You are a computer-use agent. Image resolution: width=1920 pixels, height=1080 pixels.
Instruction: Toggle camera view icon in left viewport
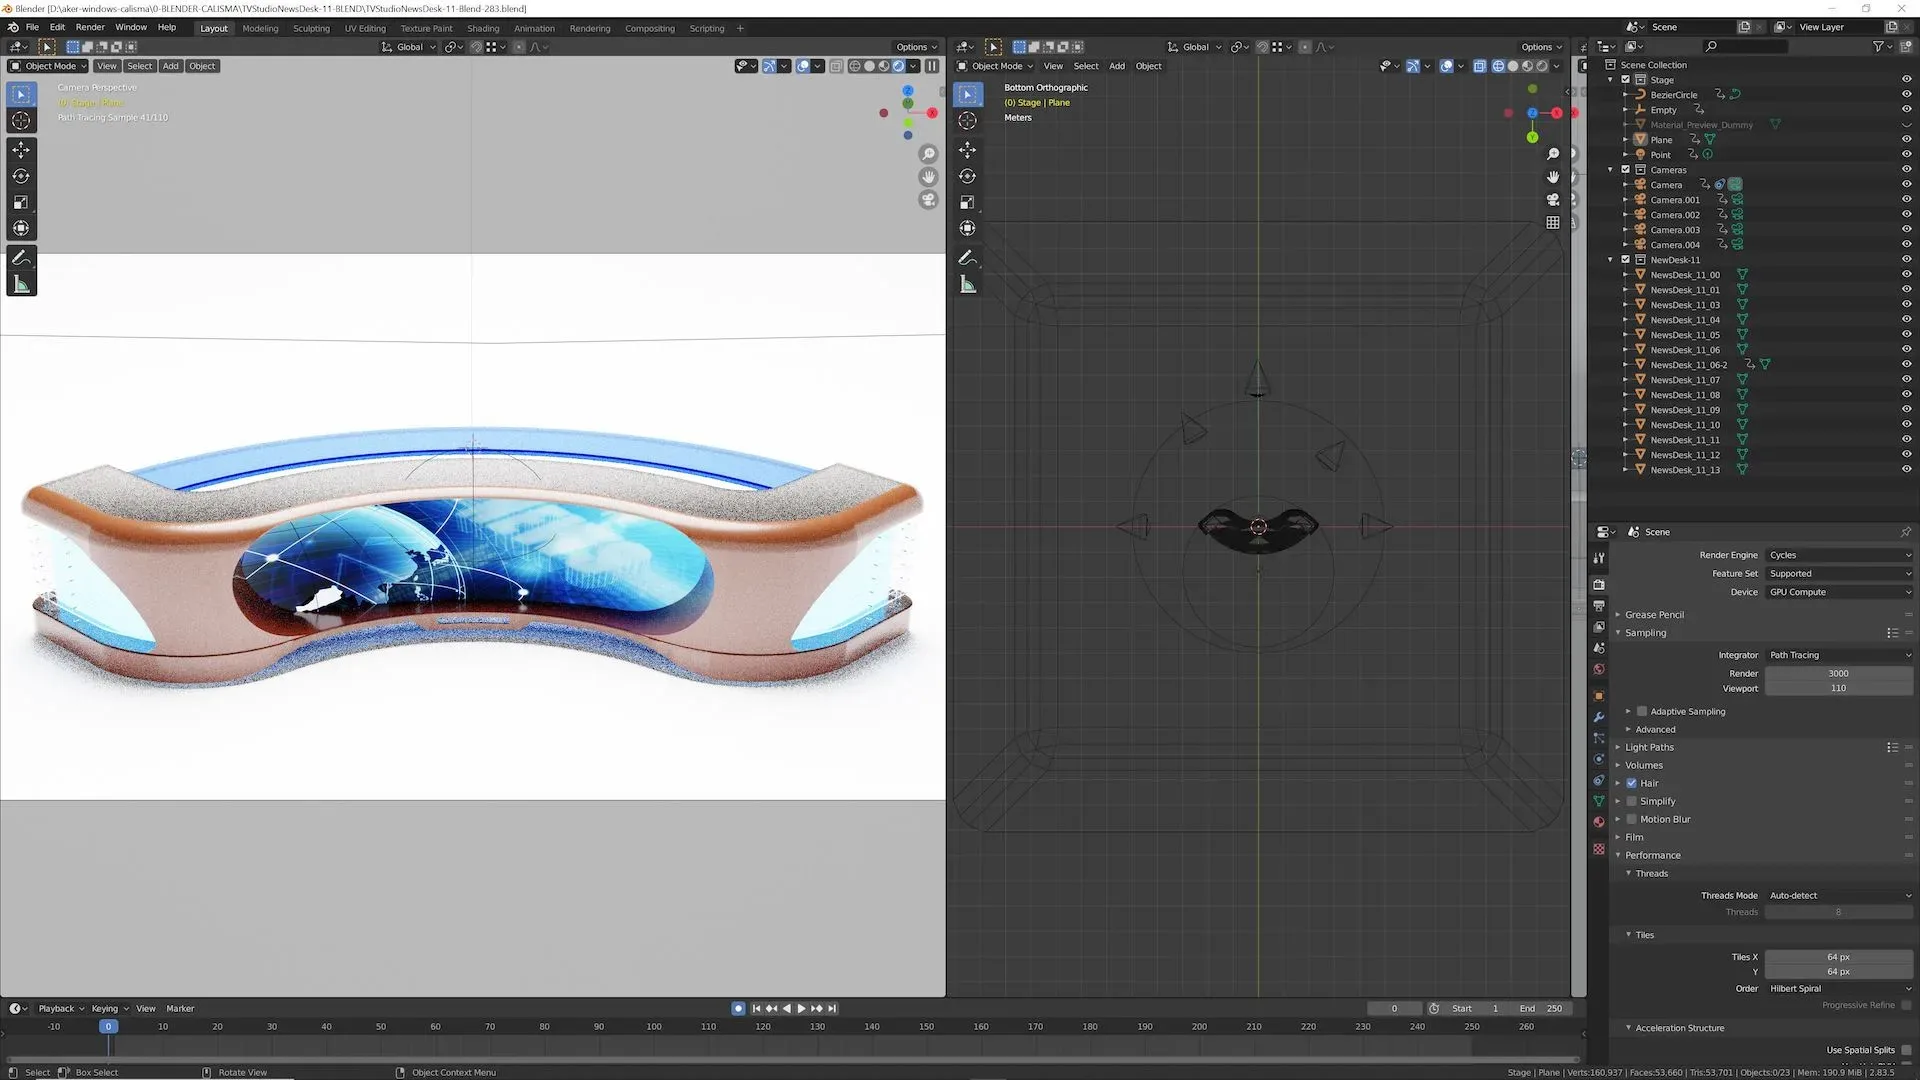point(928,200)
